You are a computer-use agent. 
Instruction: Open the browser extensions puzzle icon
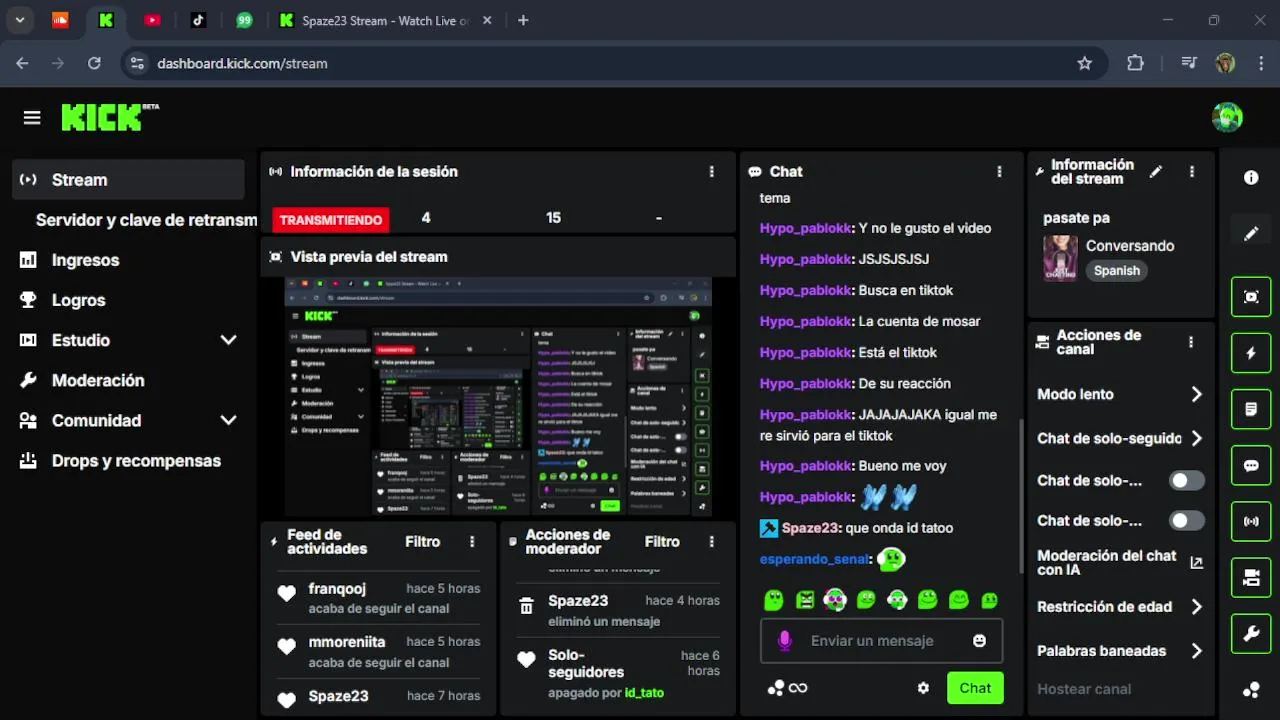pos(1135,63)
